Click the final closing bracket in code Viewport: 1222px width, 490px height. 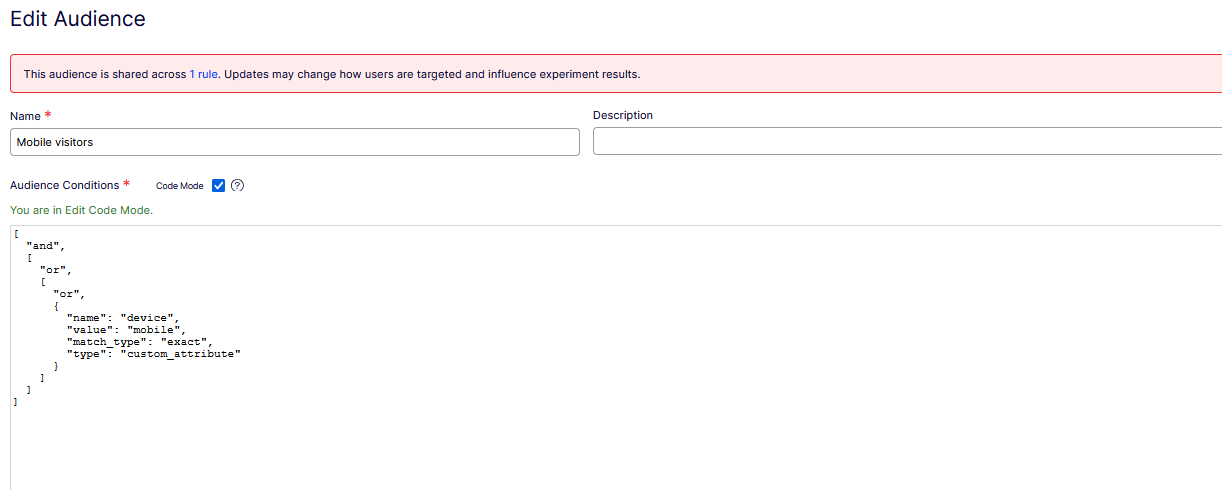pyautogui.click(x=15, y=402)
